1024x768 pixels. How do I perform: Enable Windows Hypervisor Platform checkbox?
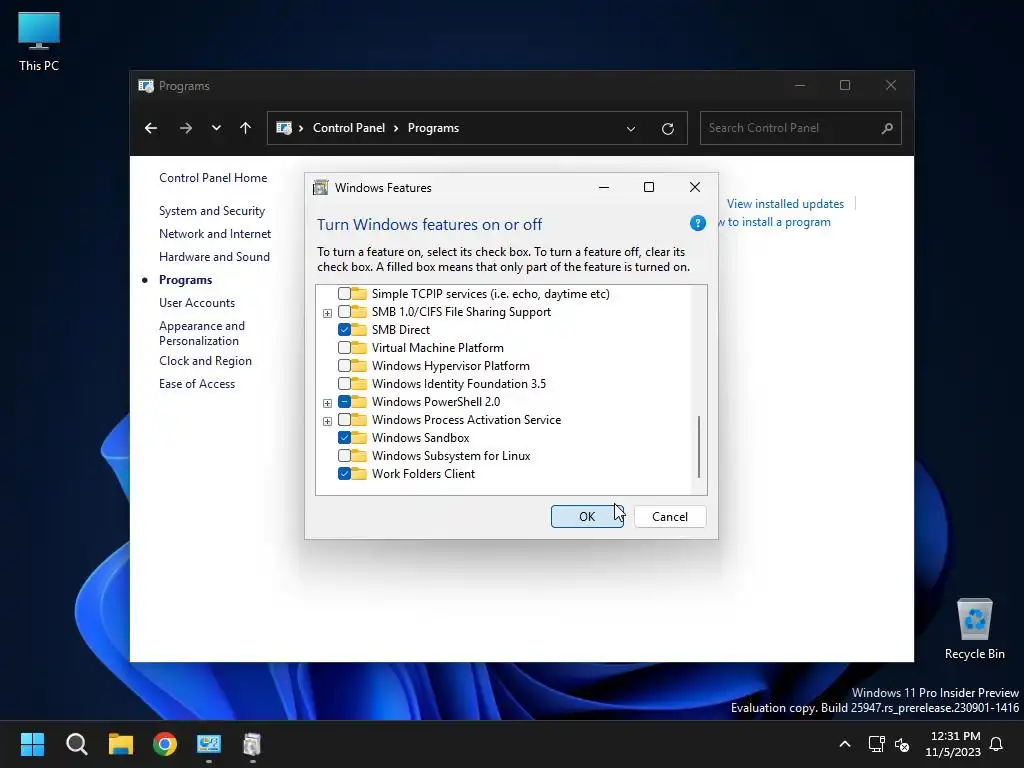point(344,366)
